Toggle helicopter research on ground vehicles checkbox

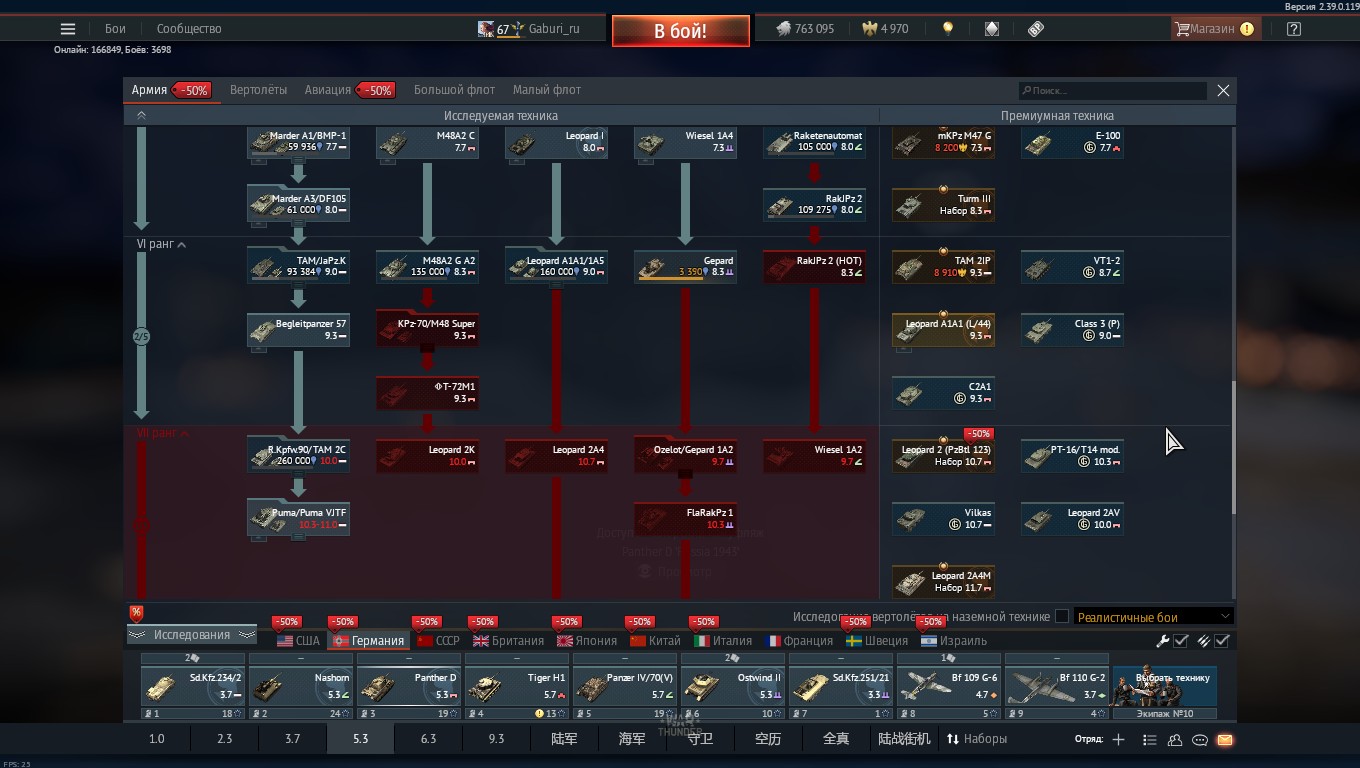(1062, 617)
